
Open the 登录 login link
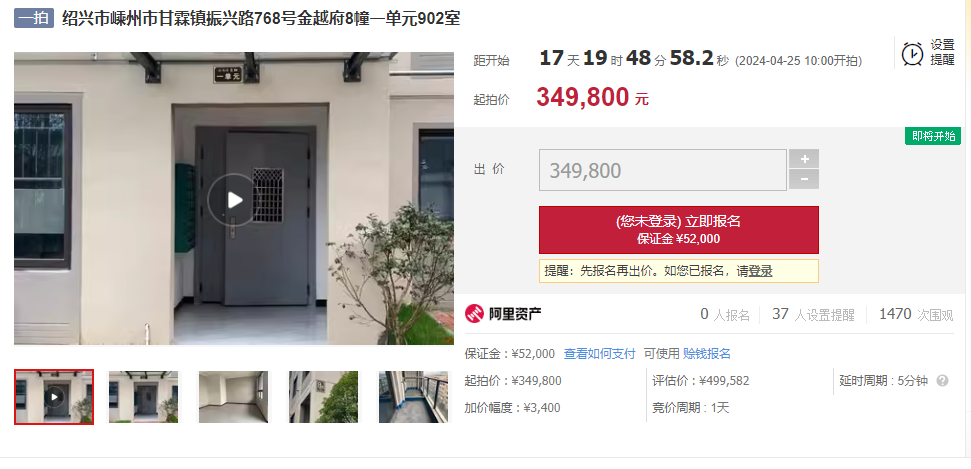(x=760, y=271)
